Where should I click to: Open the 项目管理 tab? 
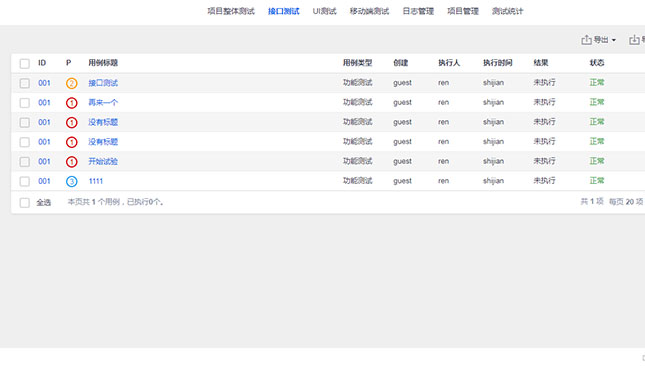click(463, 11)
